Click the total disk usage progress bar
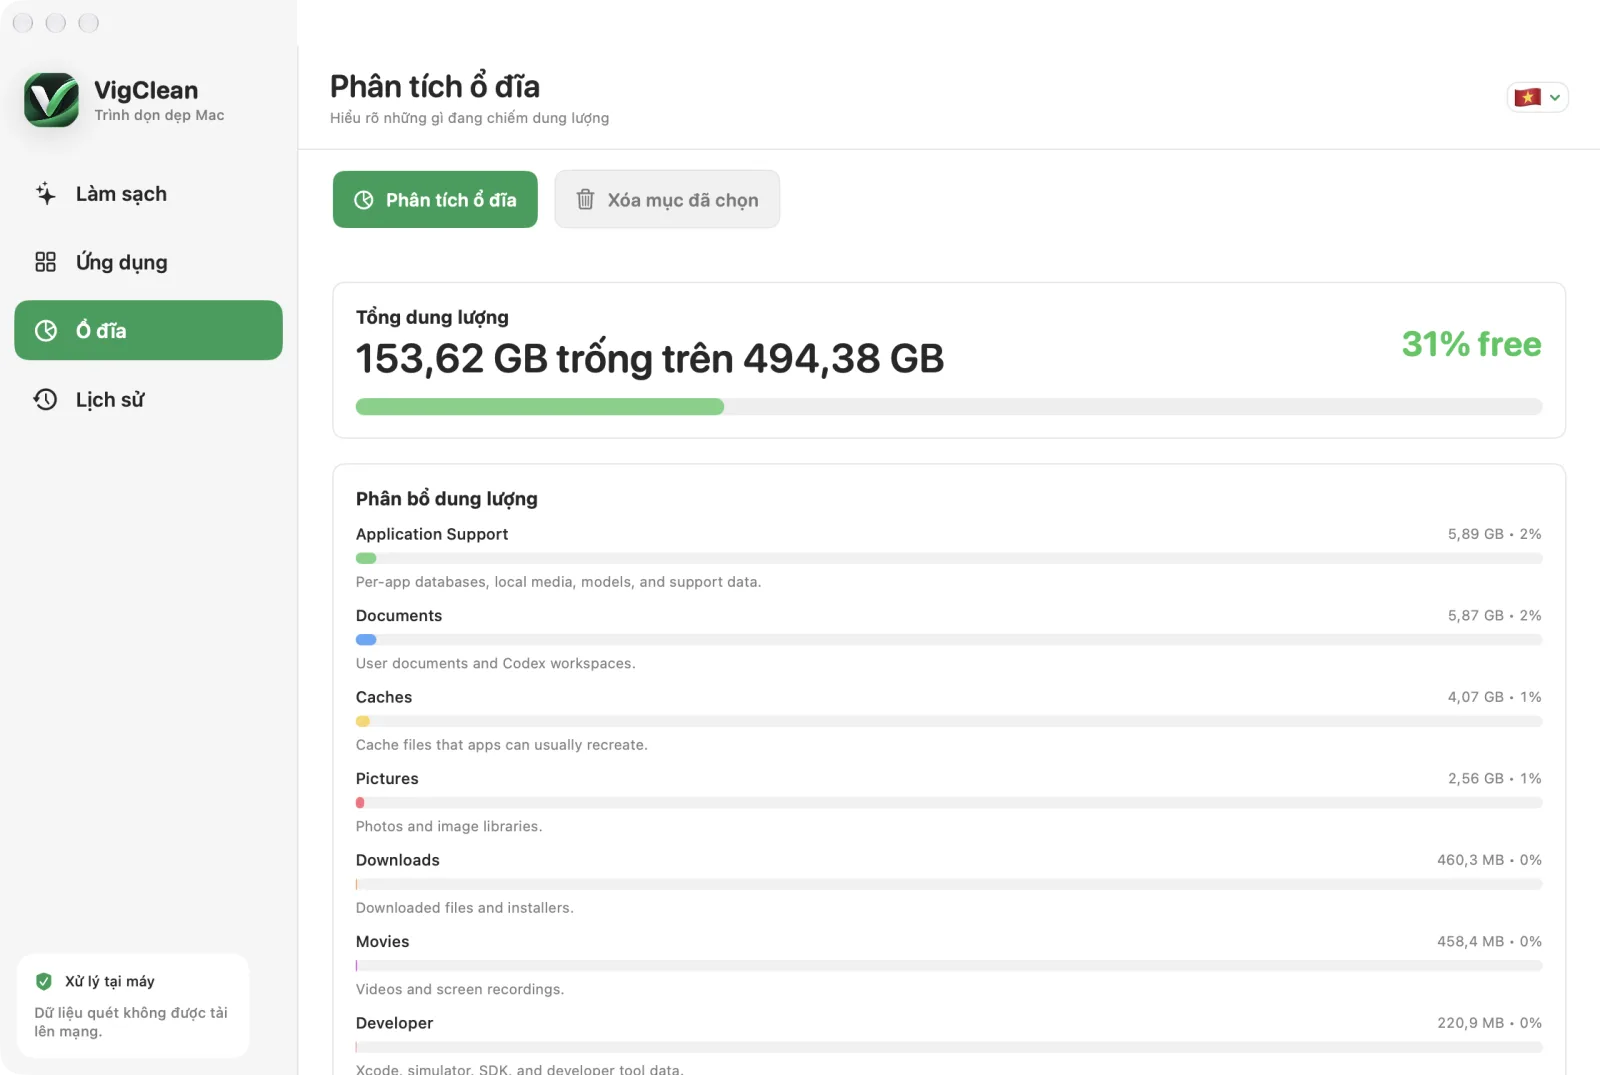1600x1075 pixels. 949,407
